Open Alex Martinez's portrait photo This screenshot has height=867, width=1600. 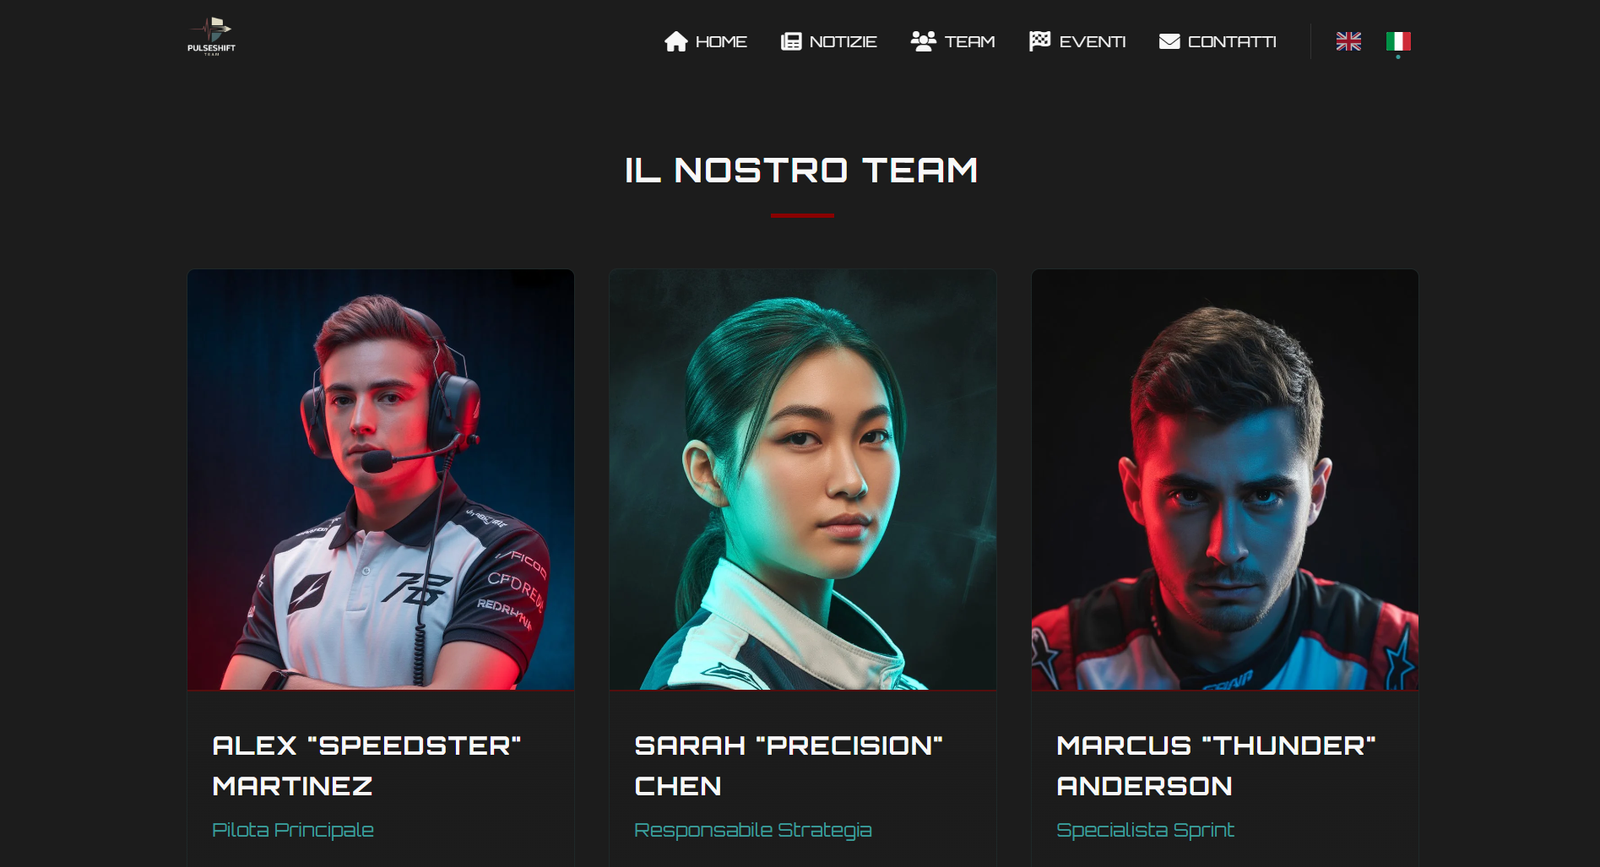(381, 479)
